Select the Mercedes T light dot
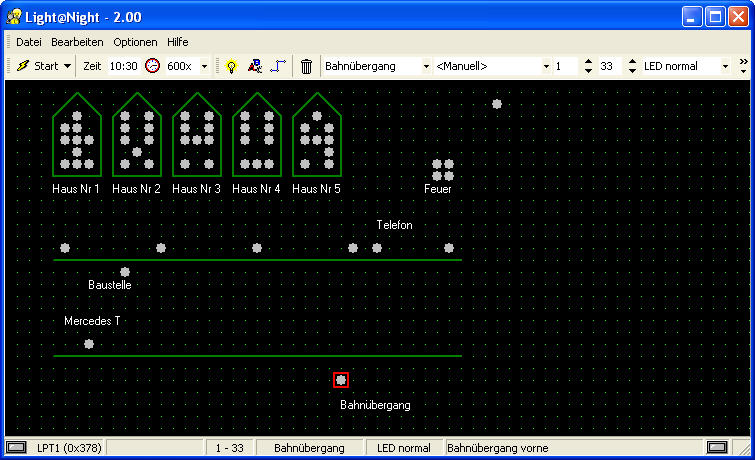The height and width of the screenshot is (460, 755). [x=89, y=344]
